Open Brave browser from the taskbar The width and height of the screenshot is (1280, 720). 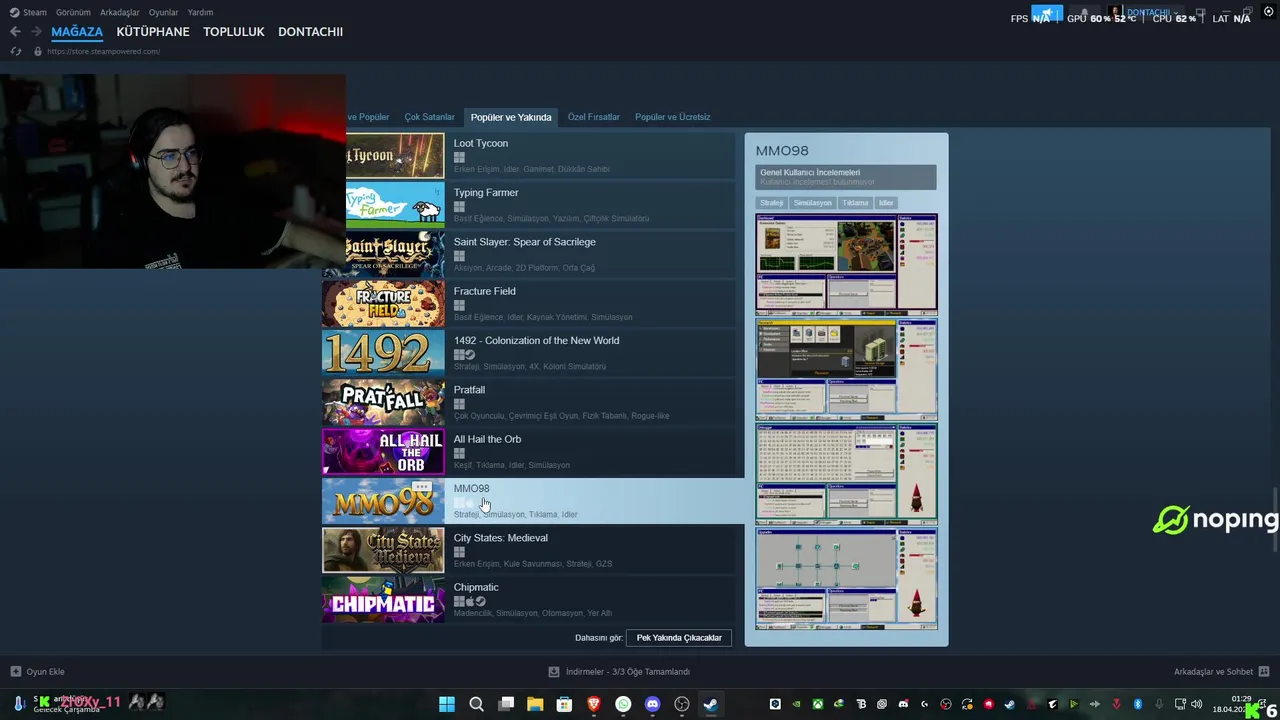tap(594, 704)
